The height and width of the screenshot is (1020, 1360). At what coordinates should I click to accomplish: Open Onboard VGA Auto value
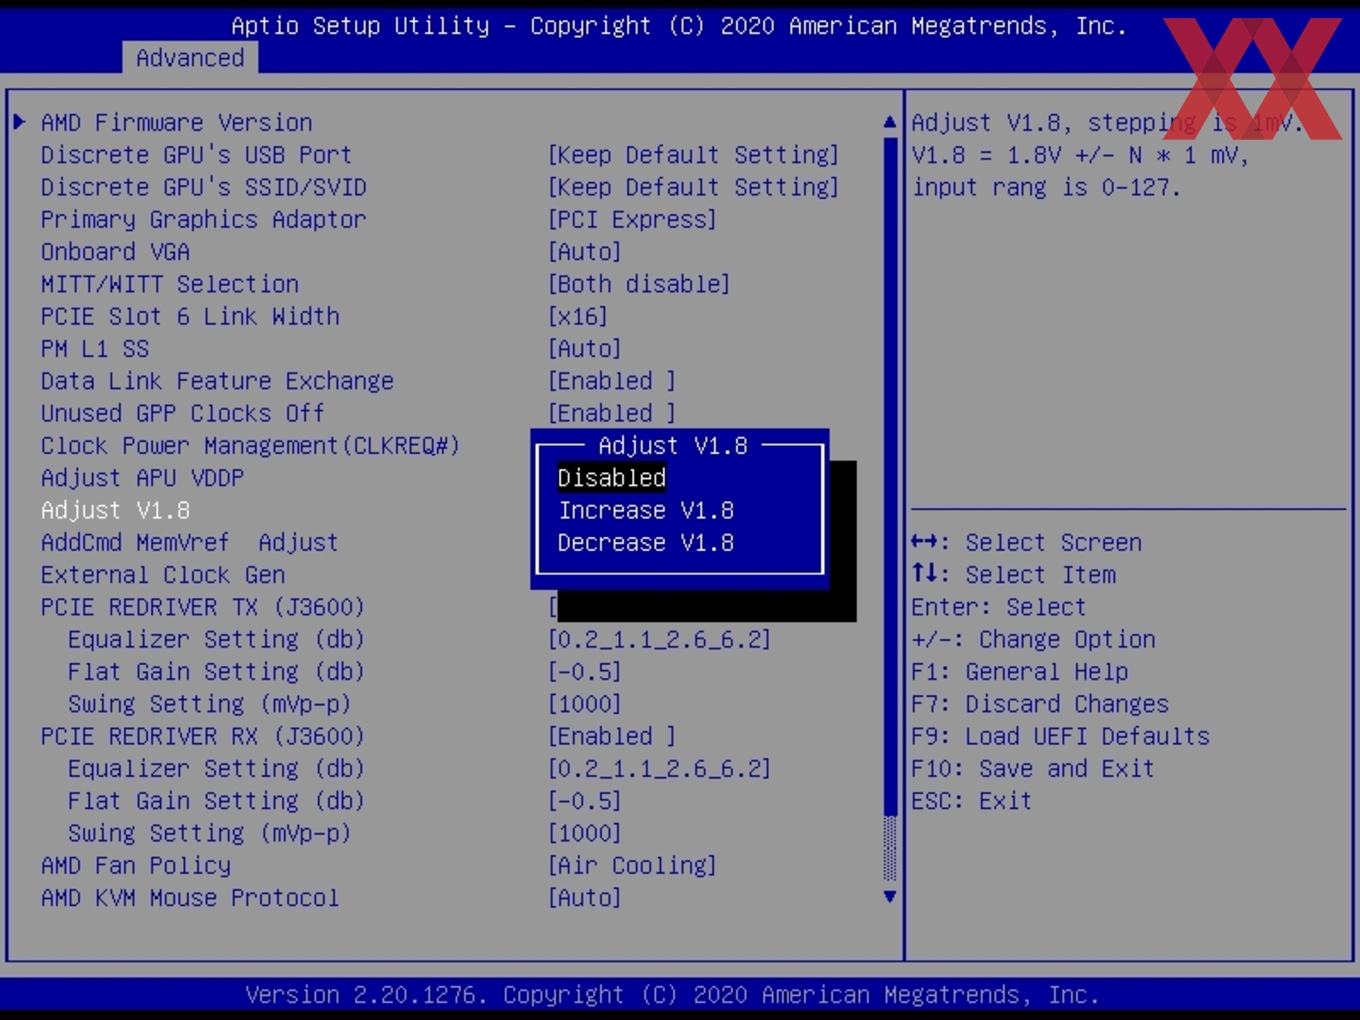pyautogui.click(x=585, y=252)
